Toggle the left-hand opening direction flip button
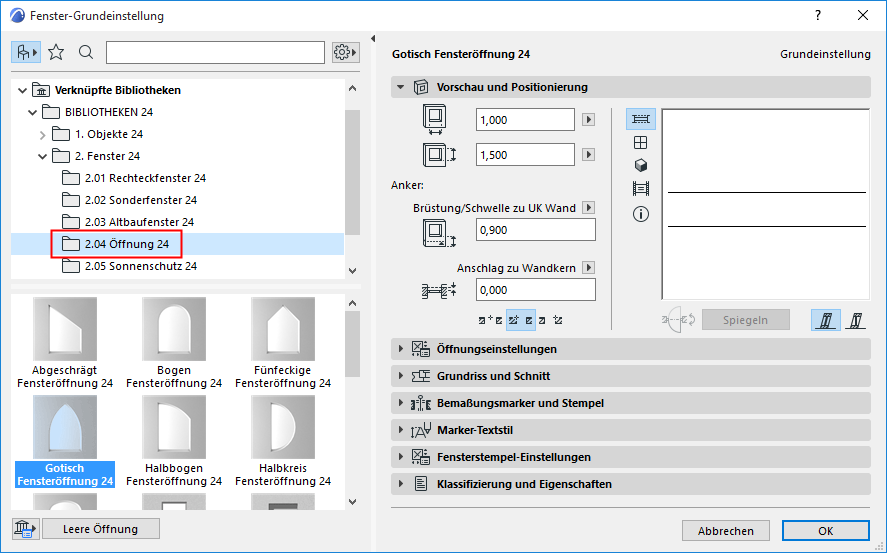887x553 pixels. point(827,320)
